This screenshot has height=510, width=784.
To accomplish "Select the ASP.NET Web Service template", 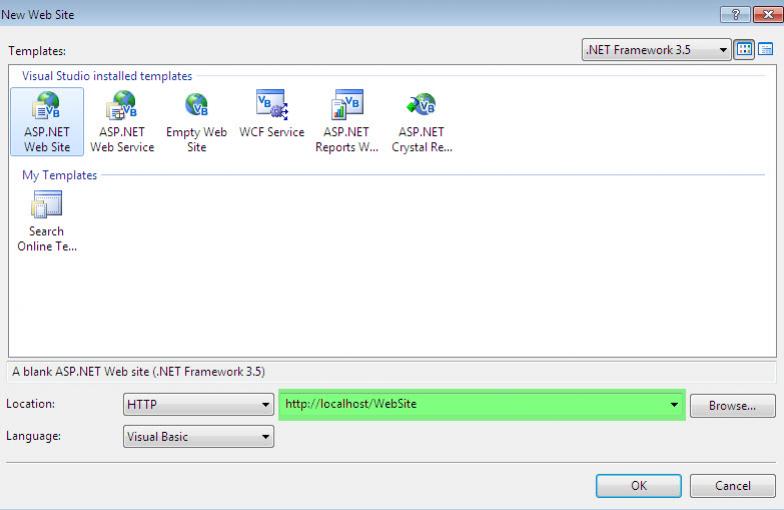I will tap(122, 122).
